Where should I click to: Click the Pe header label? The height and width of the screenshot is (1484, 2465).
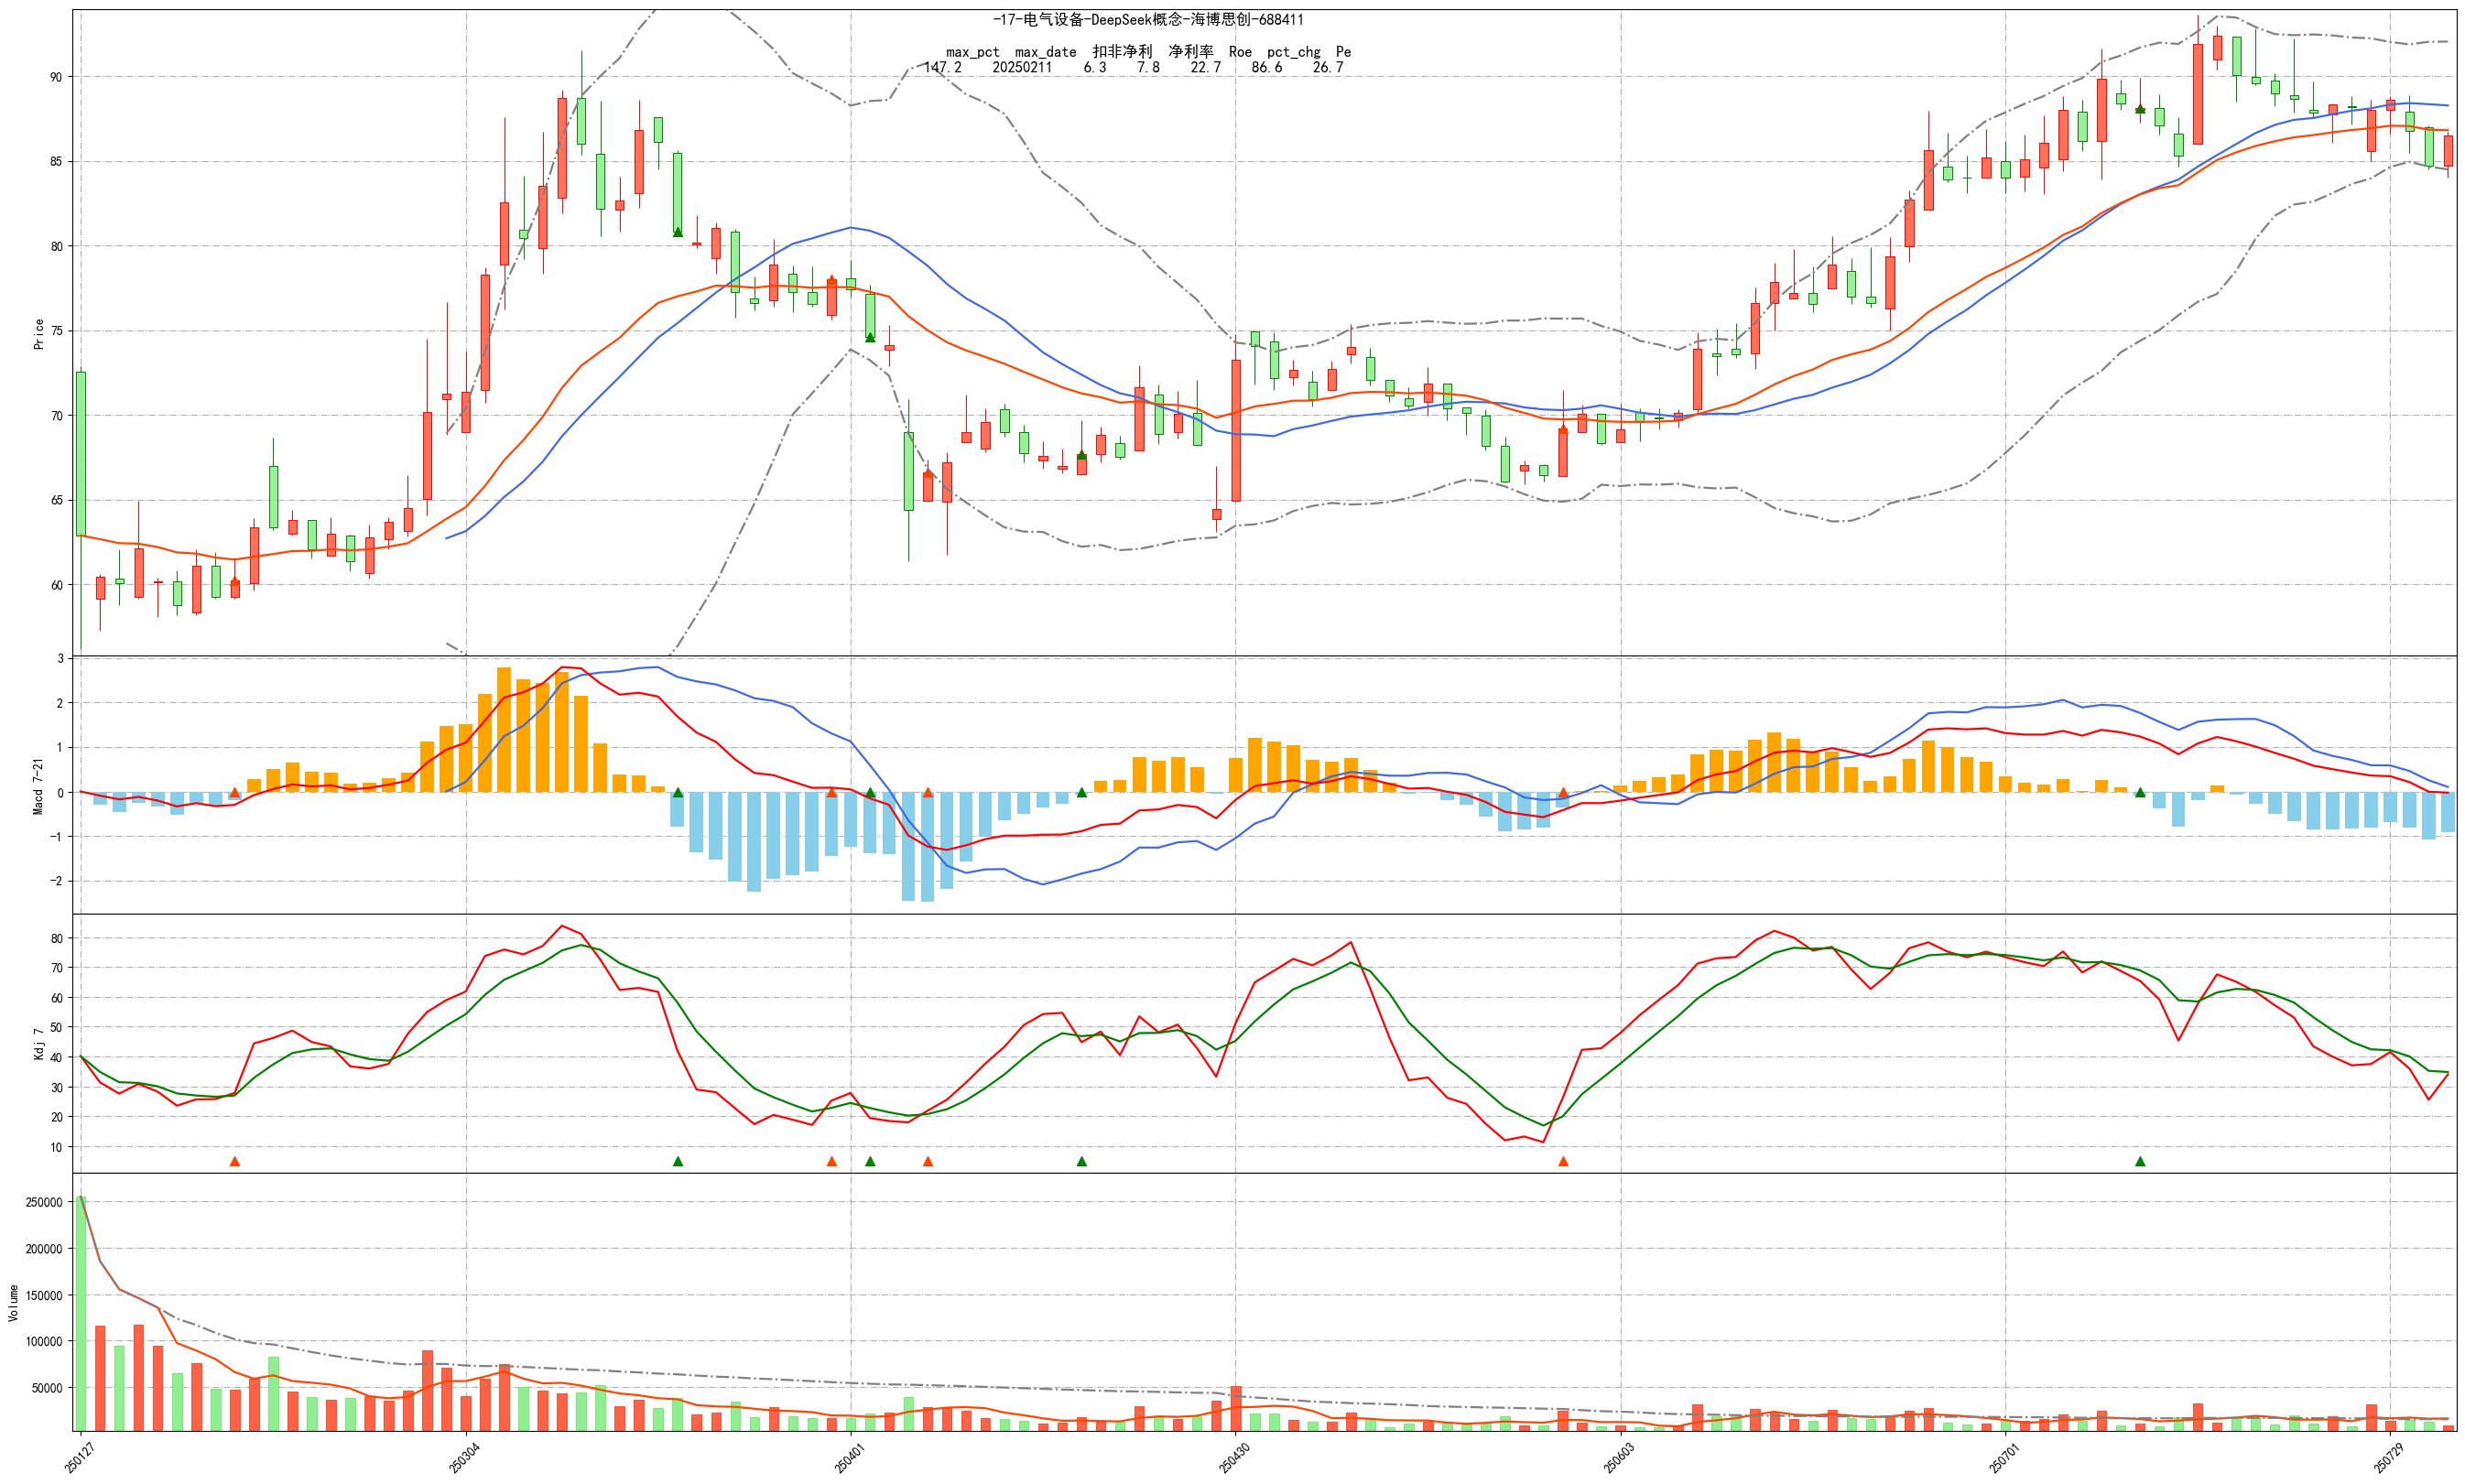click(1343, 52)
